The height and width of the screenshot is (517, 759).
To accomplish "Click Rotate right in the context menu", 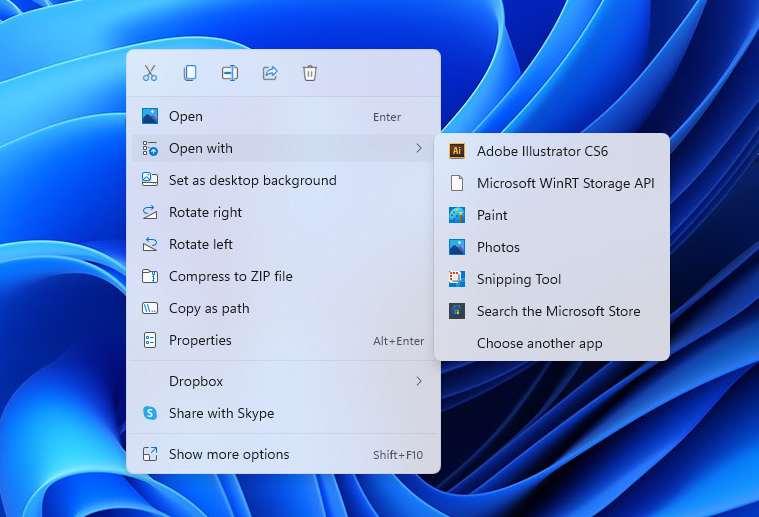I will click(x=205, y=213).
